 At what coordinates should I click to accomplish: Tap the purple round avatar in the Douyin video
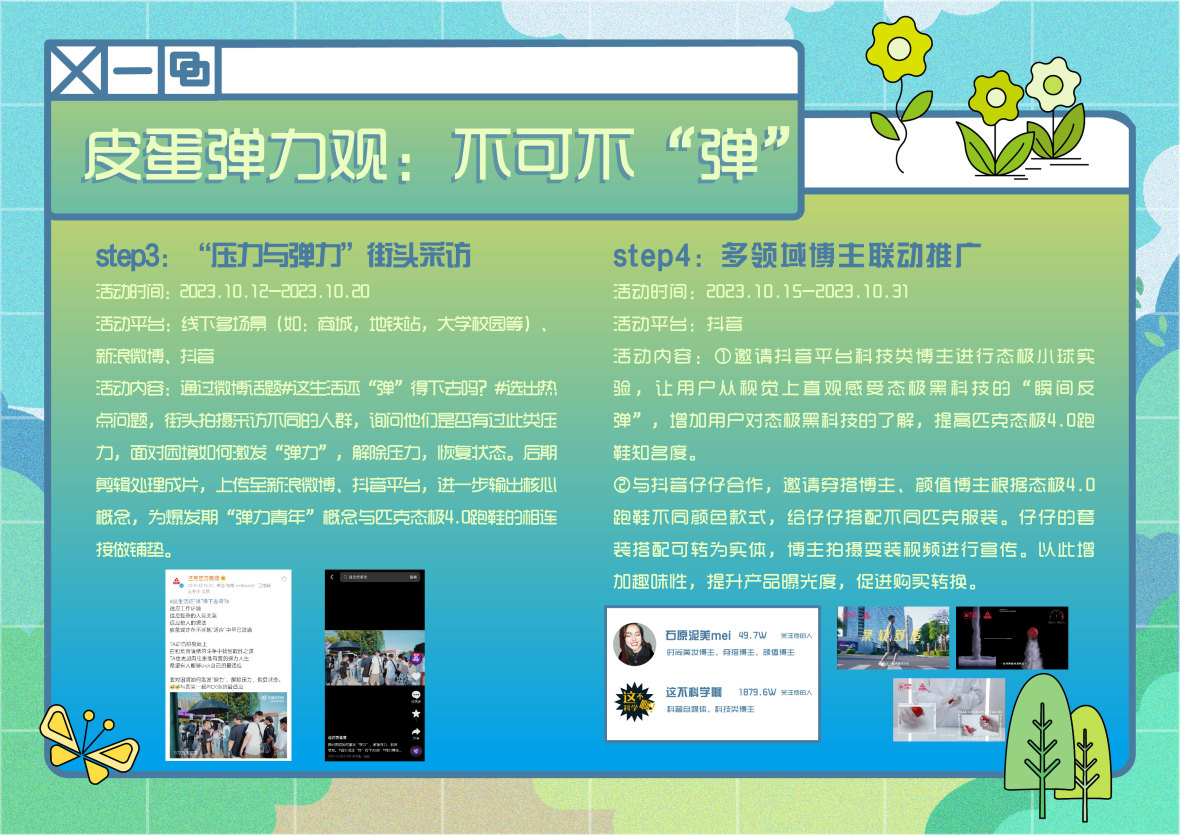click(415, 658)
